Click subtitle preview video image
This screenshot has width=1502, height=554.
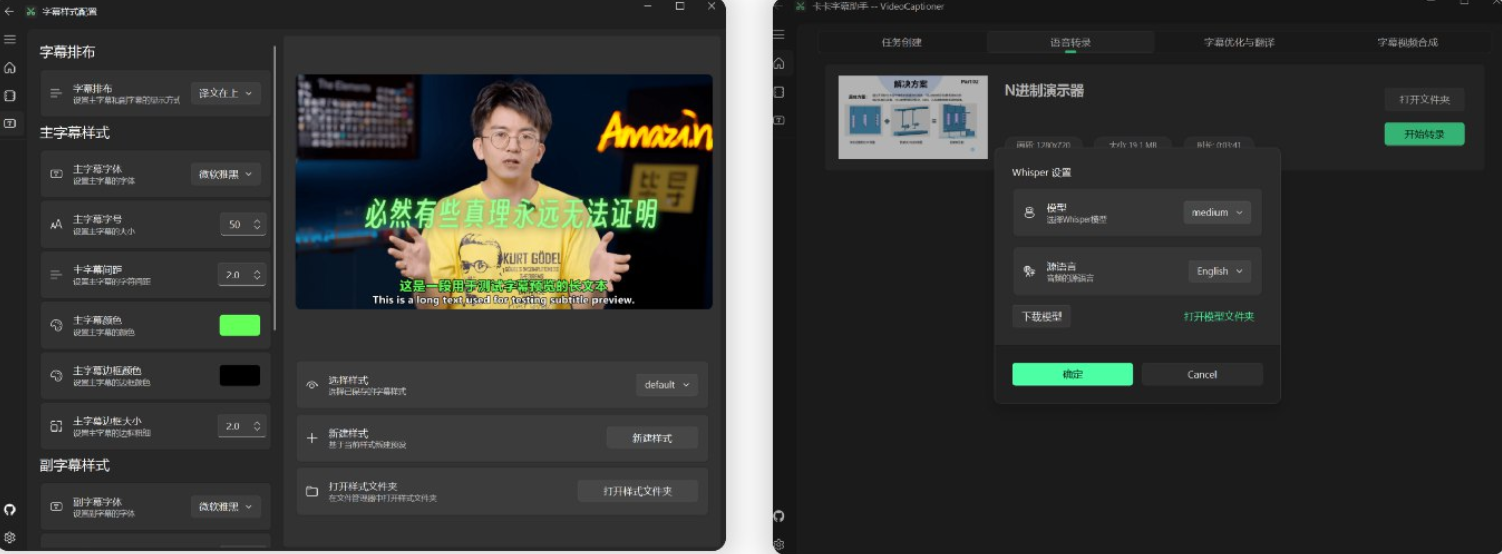504,191
